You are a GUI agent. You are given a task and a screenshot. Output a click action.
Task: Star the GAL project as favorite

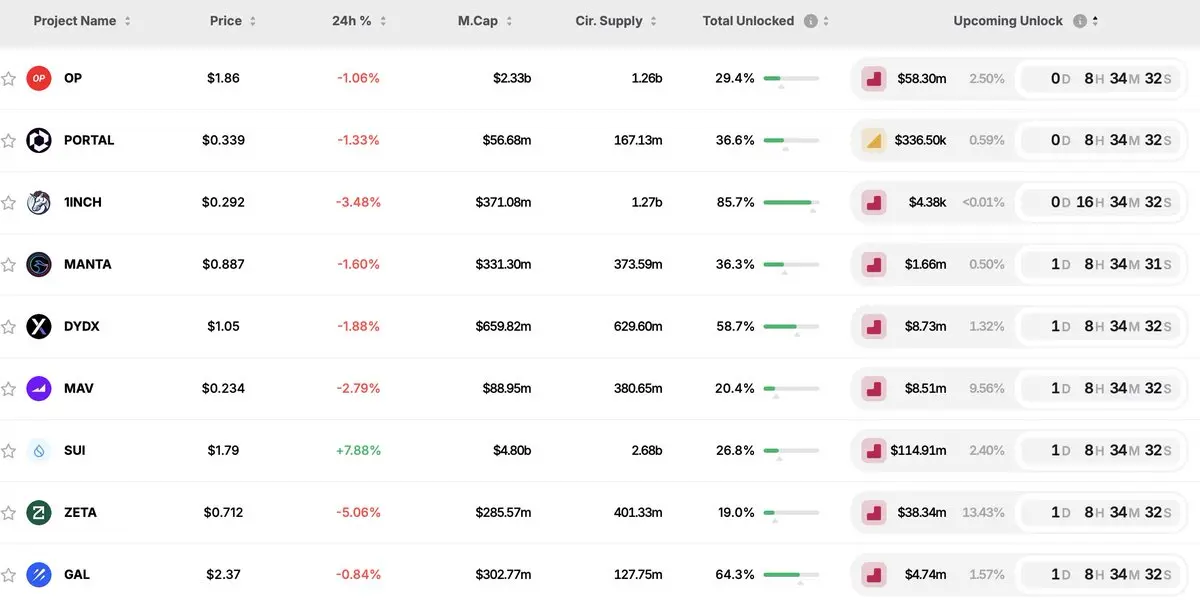9,574
